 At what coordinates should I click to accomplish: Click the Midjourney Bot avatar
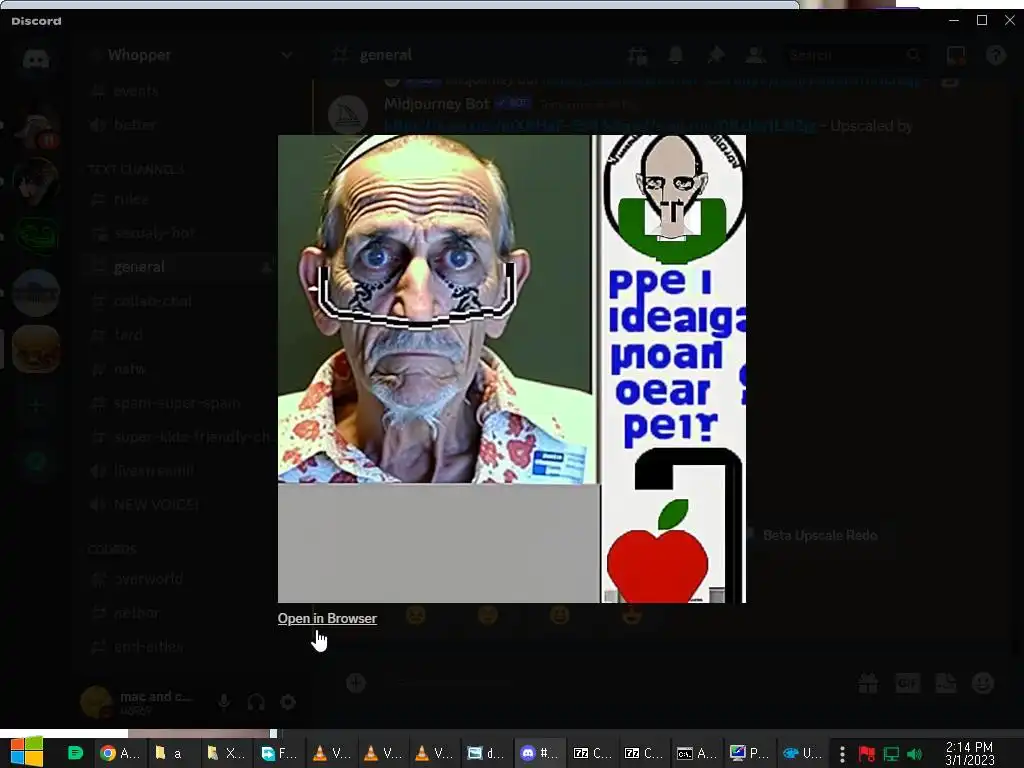point(348,114)
